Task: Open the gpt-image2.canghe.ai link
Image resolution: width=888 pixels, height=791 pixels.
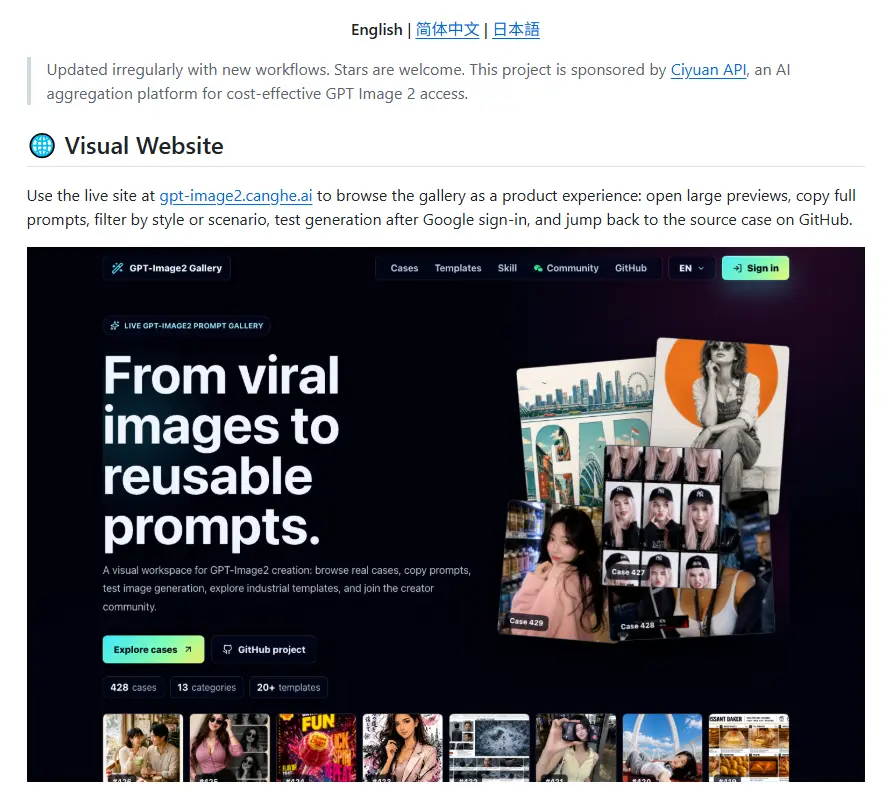Action: [236, 196]
